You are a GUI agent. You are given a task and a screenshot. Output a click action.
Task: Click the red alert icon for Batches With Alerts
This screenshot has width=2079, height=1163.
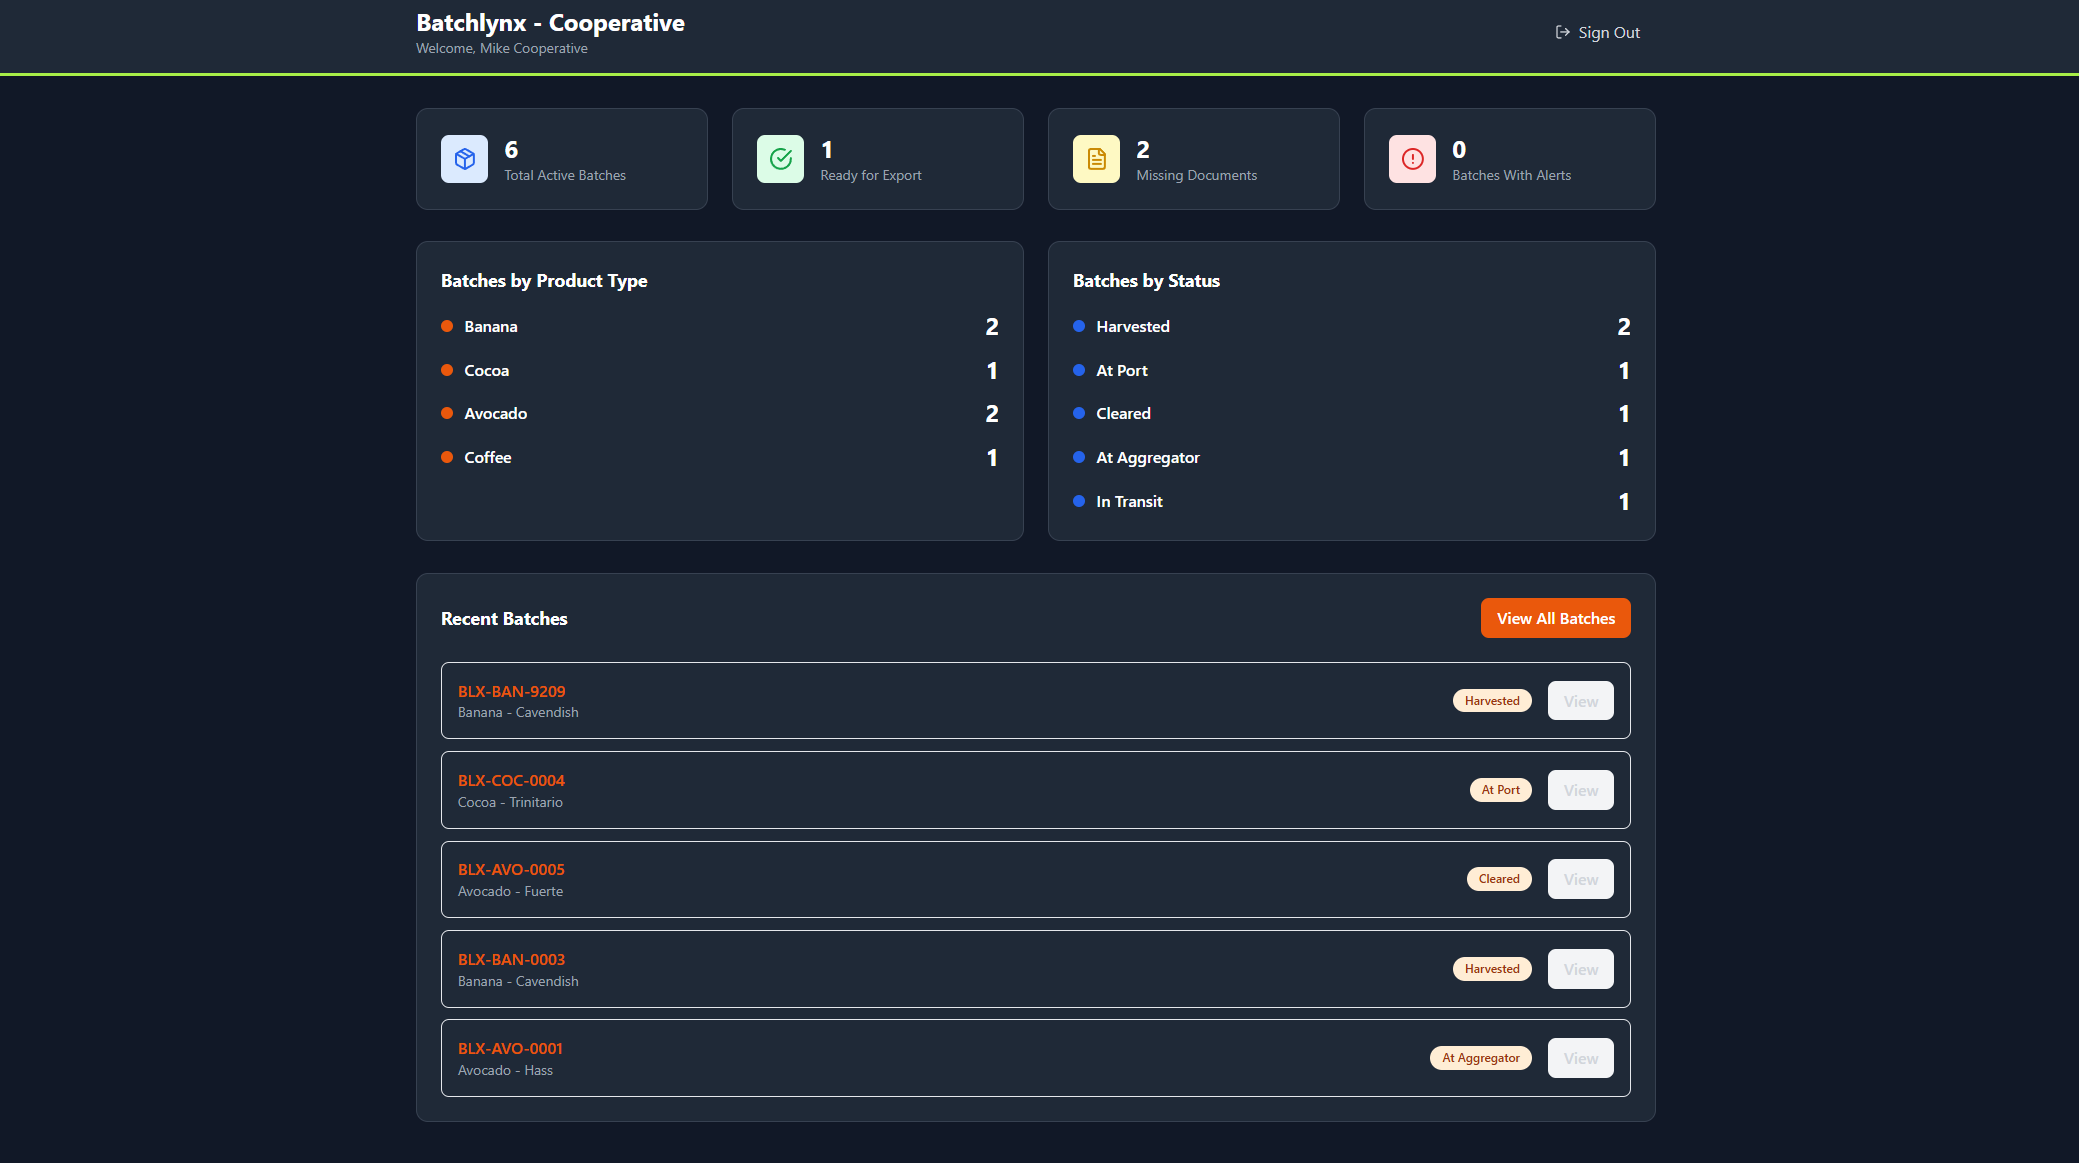tap(1412, 159)
